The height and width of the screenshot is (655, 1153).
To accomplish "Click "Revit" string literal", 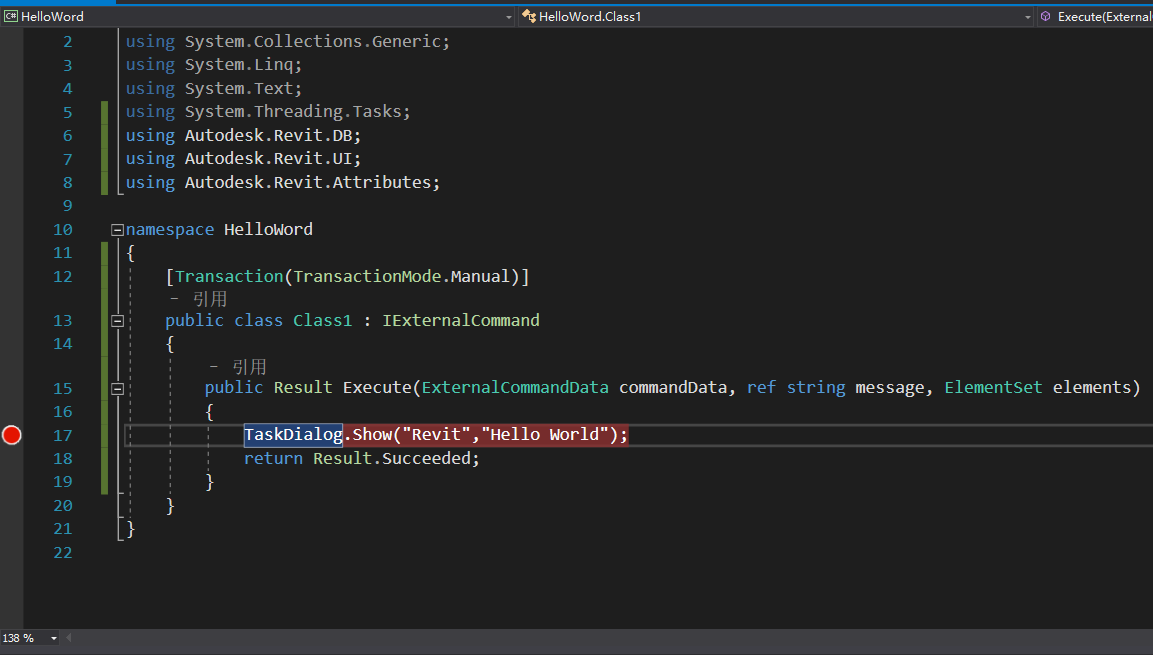I will (436, 434).
